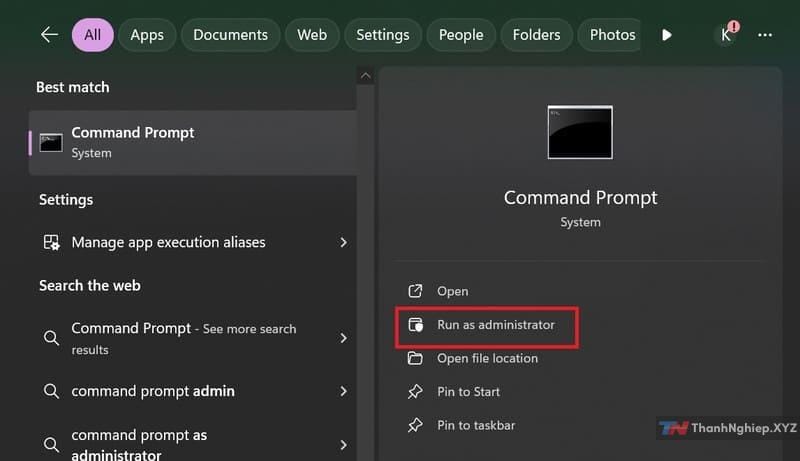
Task: Click search icon beside Command Prompt web result
Action: coord(51,338)
